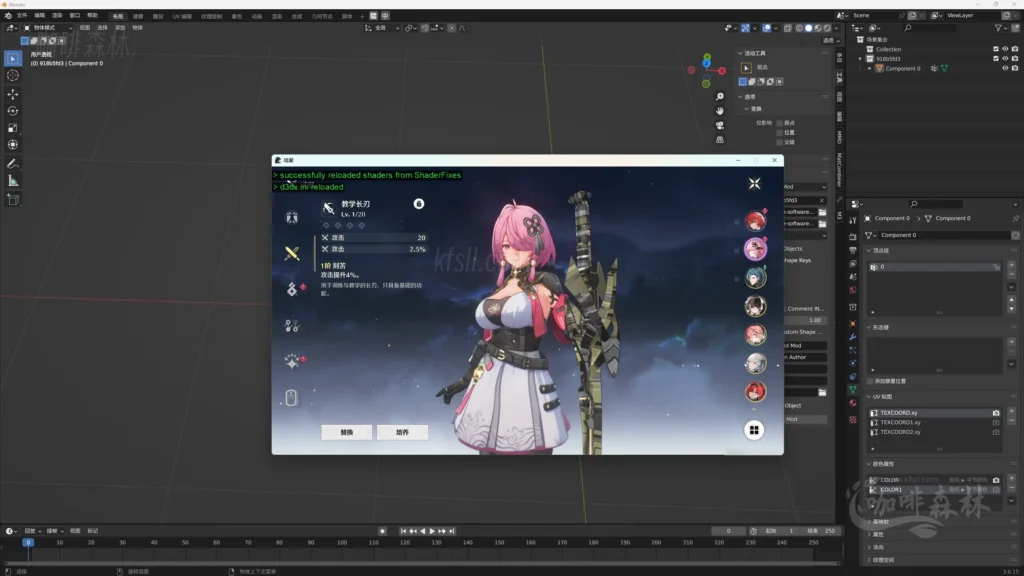Open the 物体模式 mode dropdown

(45, 28)
